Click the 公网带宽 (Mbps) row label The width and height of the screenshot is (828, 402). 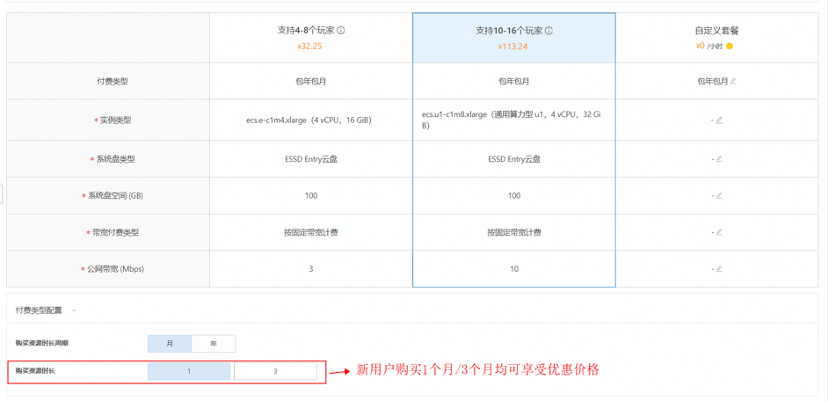coord(115,269)
